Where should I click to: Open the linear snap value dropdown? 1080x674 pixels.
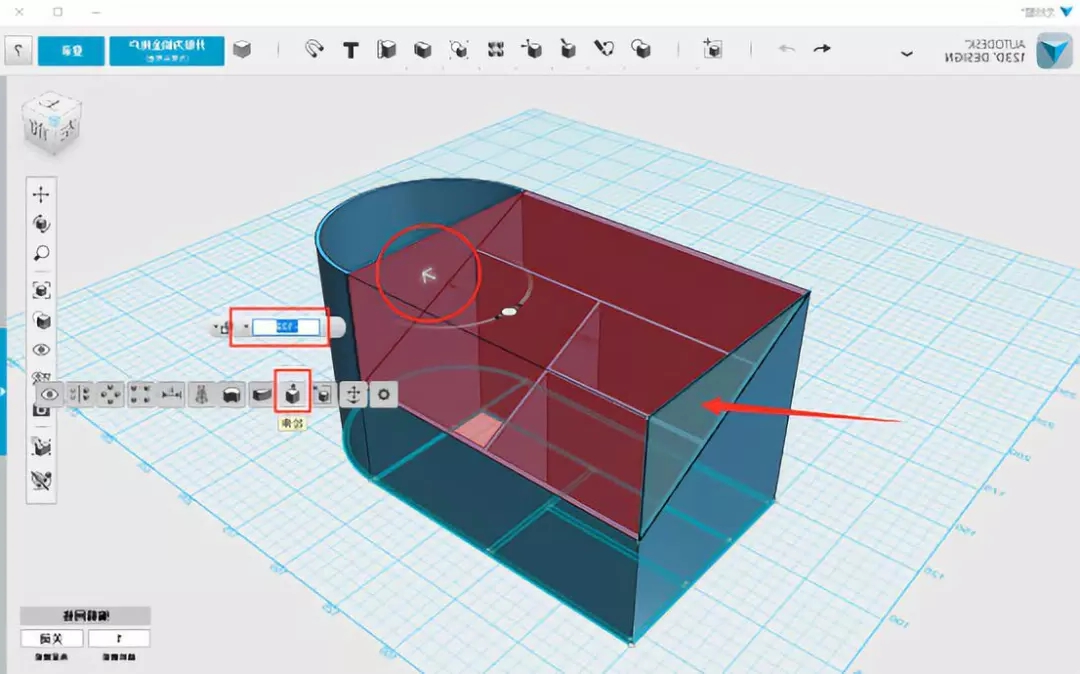pyautogui.click(x=118, y=638)
